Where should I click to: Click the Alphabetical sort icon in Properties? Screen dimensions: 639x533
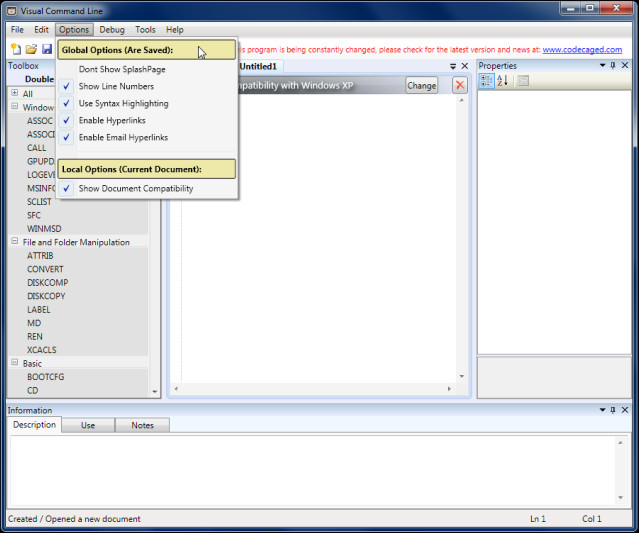click(502, 81)
